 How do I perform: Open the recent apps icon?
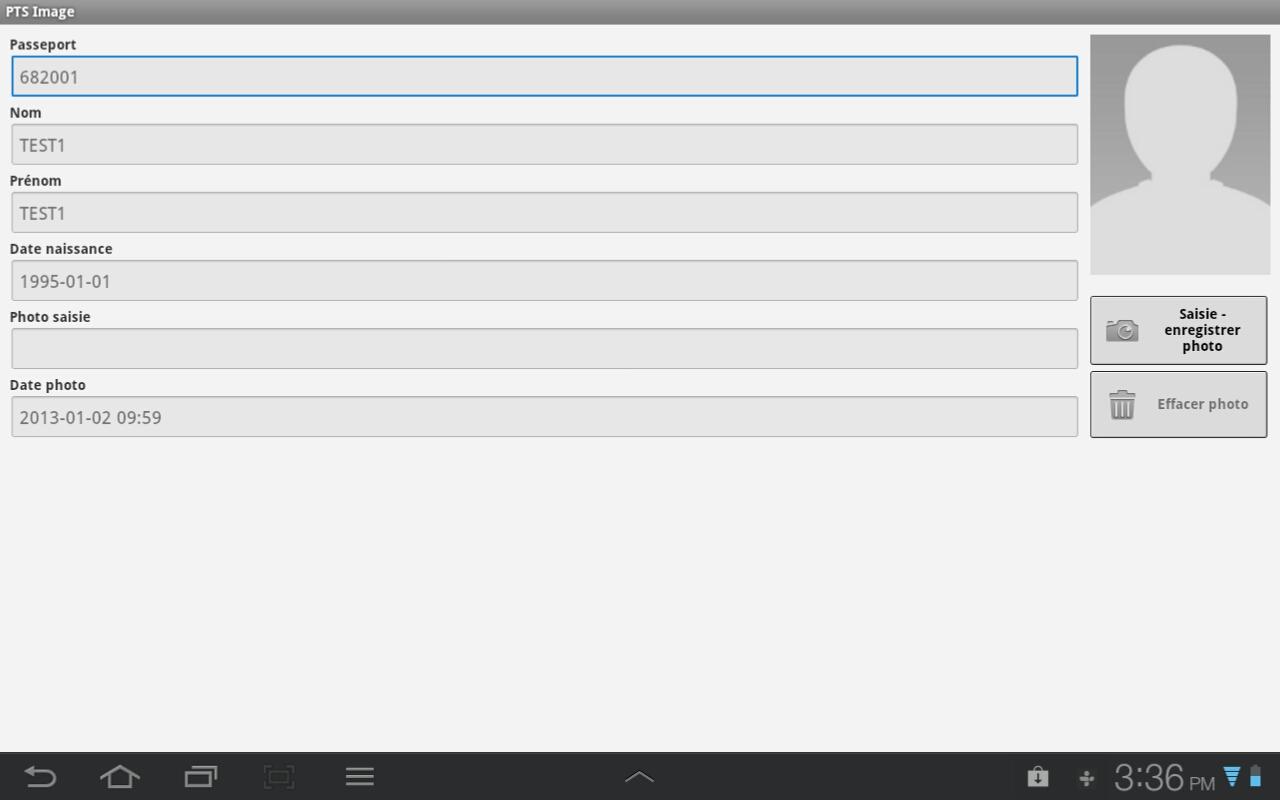coord(200,777)
